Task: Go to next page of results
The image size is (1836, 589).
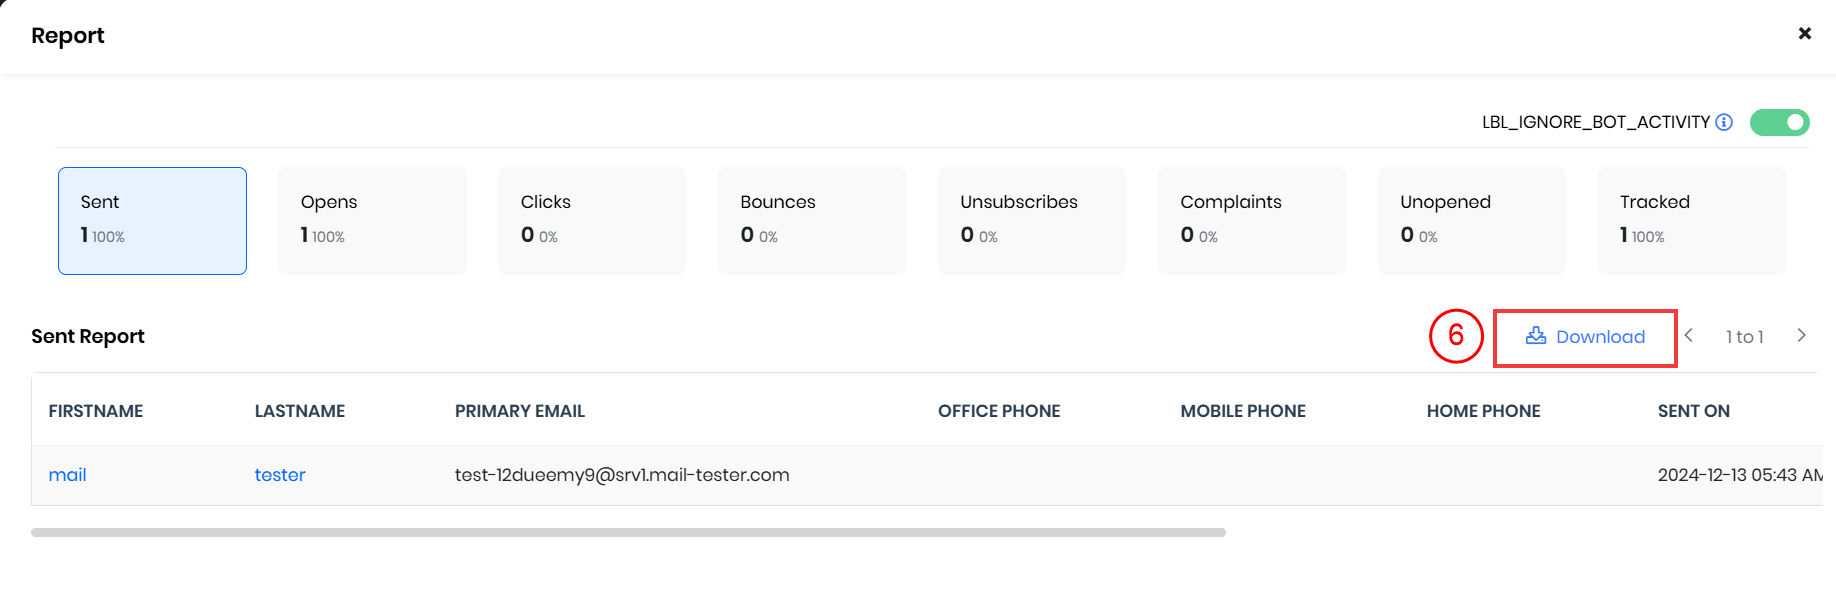Action: (x=1801, y=336)
